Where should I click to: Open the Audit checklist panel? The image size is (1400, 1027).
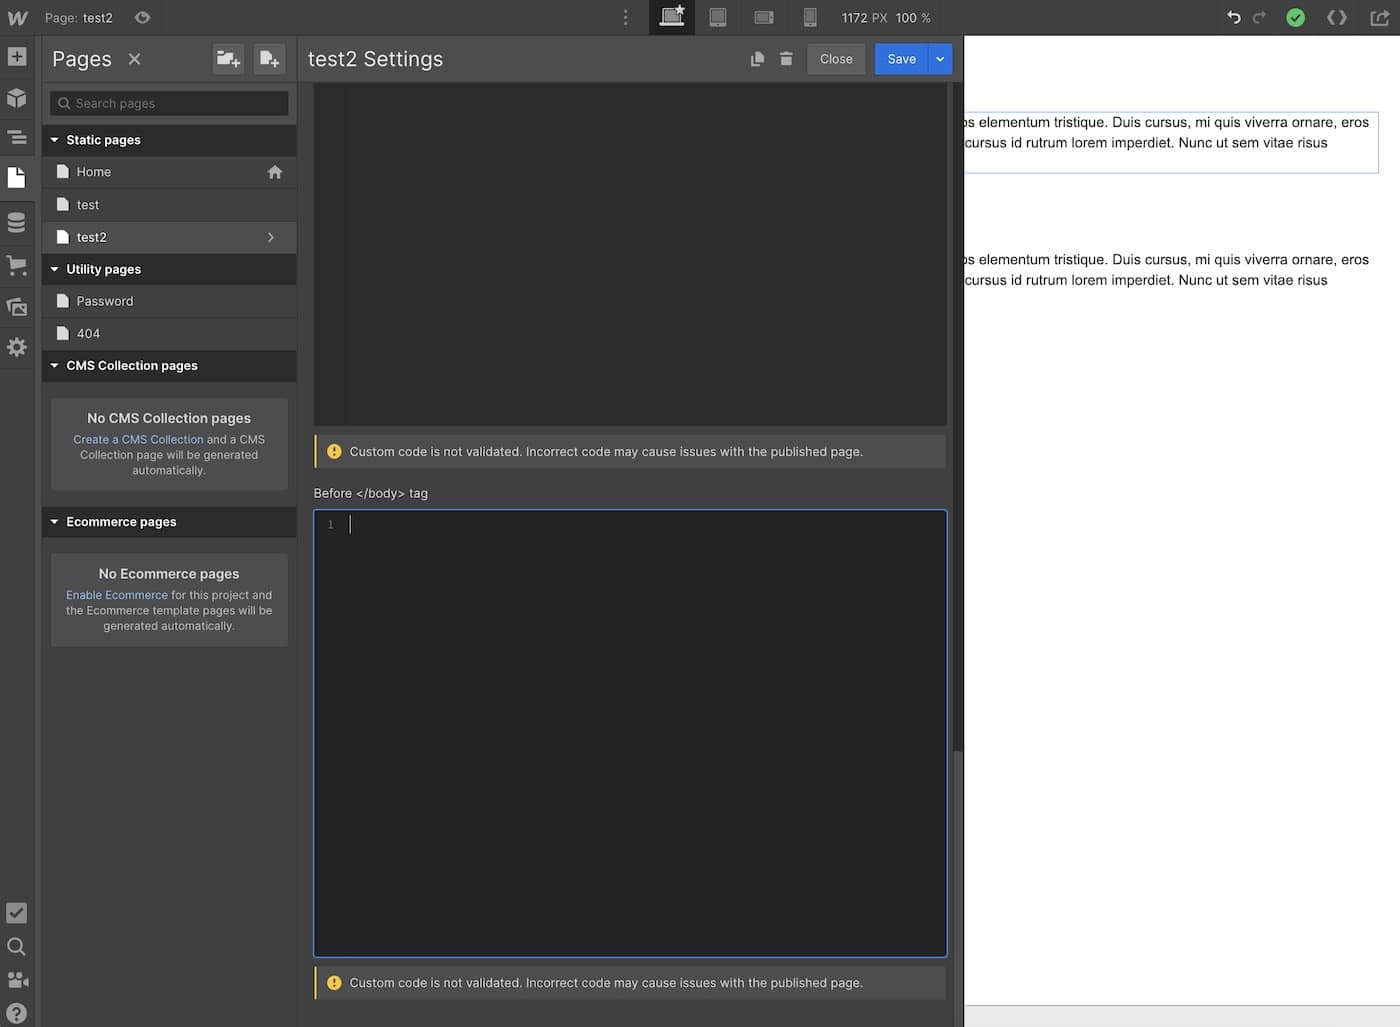click(17, 913)
